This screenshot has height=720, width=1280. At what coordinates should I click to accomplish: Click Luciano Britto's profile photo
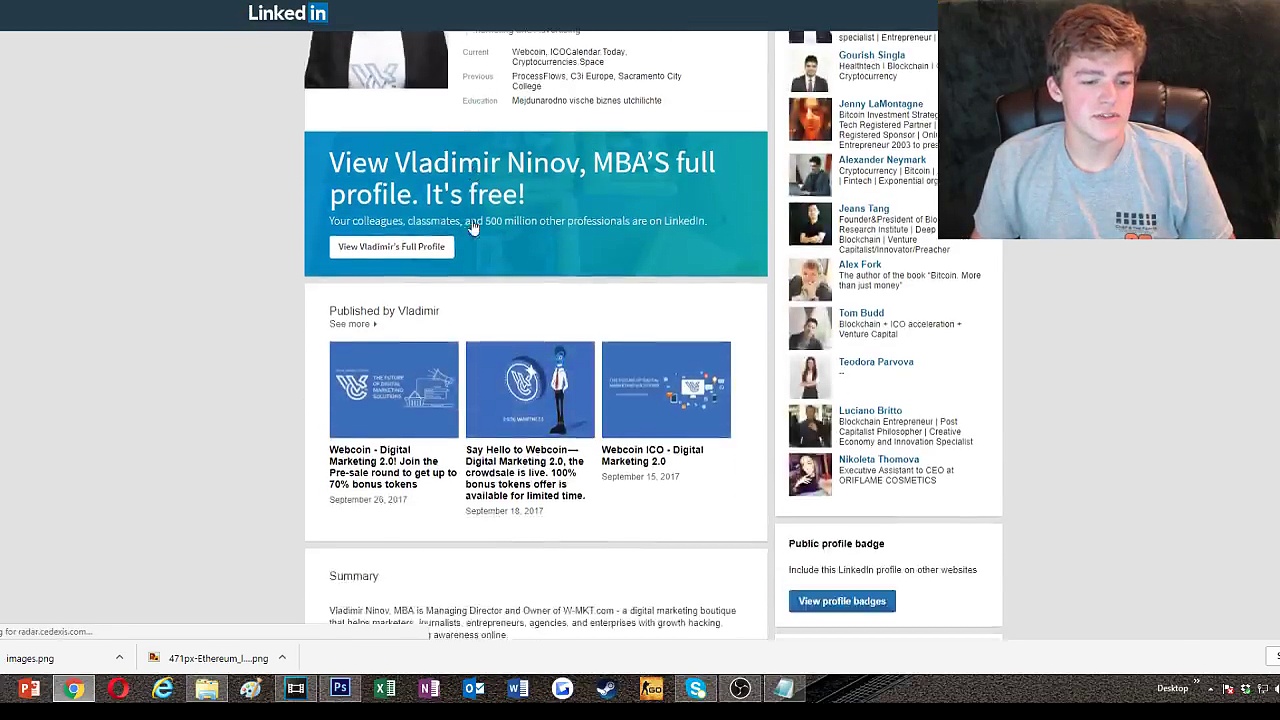click(x=810, y=426)
